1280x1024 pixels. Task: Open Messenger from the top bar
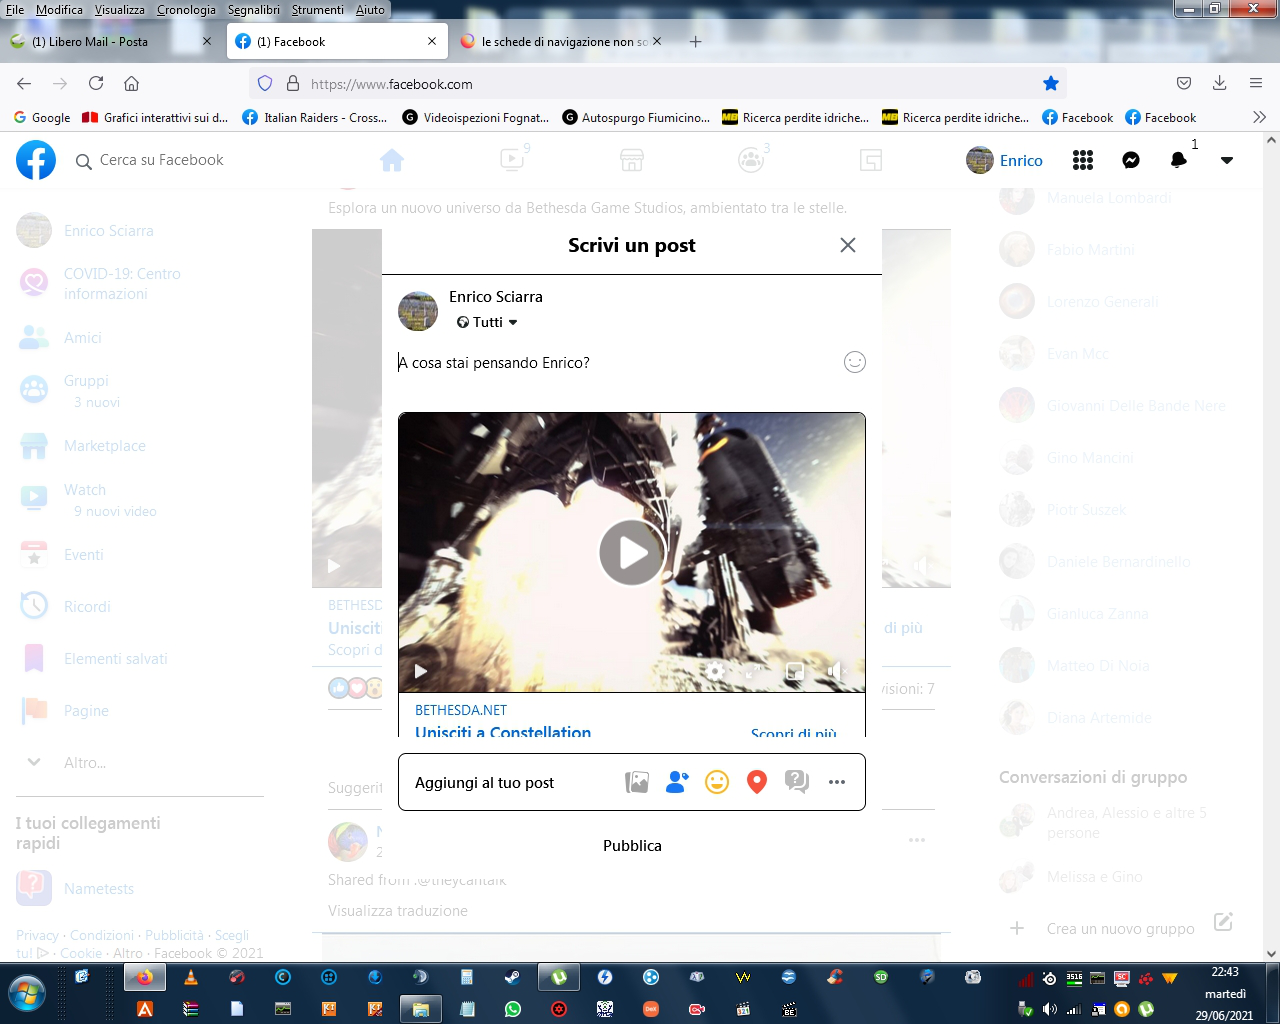(1131, 160)
